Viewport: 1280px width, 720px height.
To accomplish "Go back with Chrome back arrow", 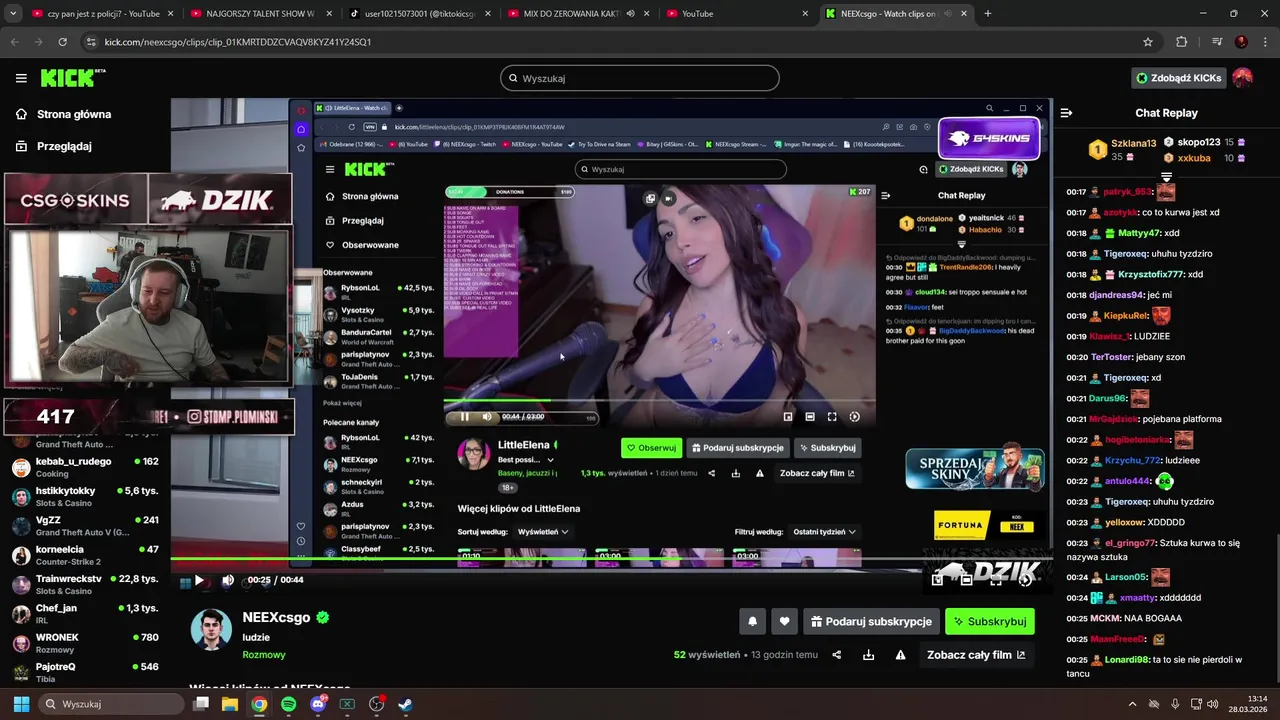I will coord(14,42).
